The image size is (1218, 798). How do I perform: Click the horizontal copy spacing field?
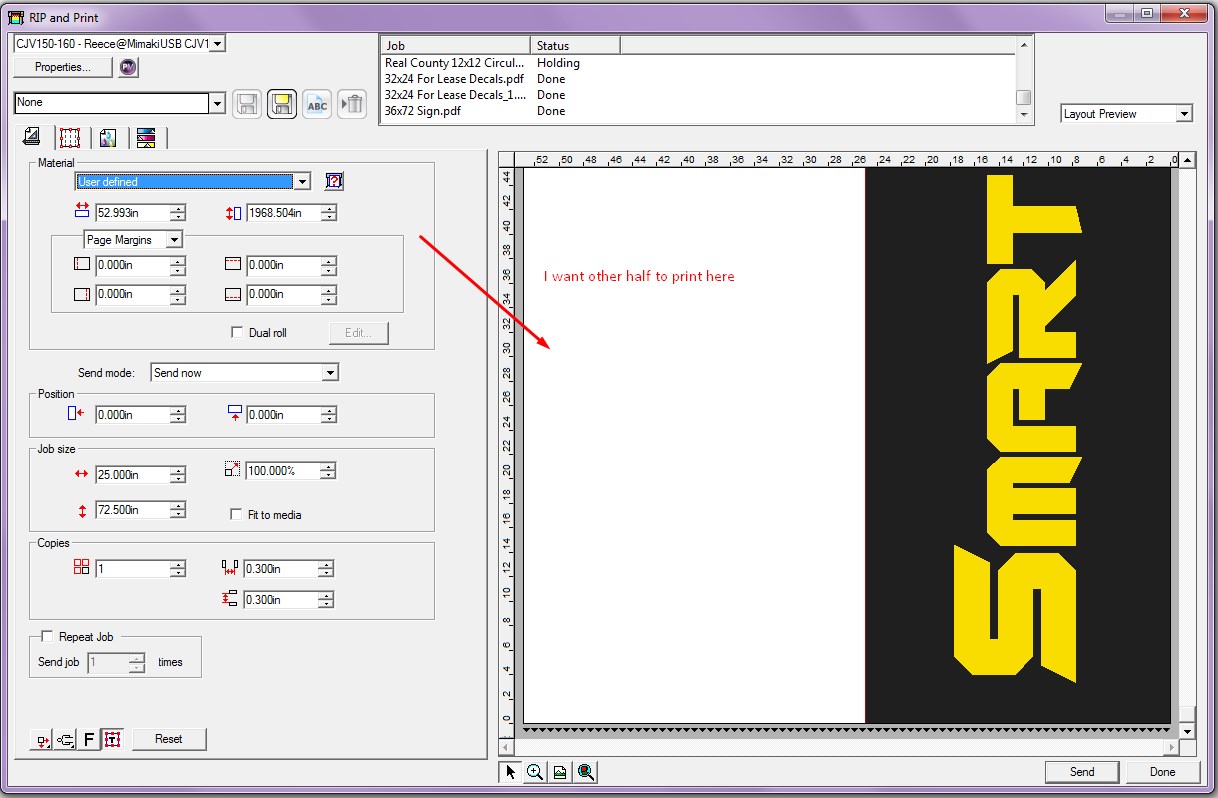(x=281, y=569)
